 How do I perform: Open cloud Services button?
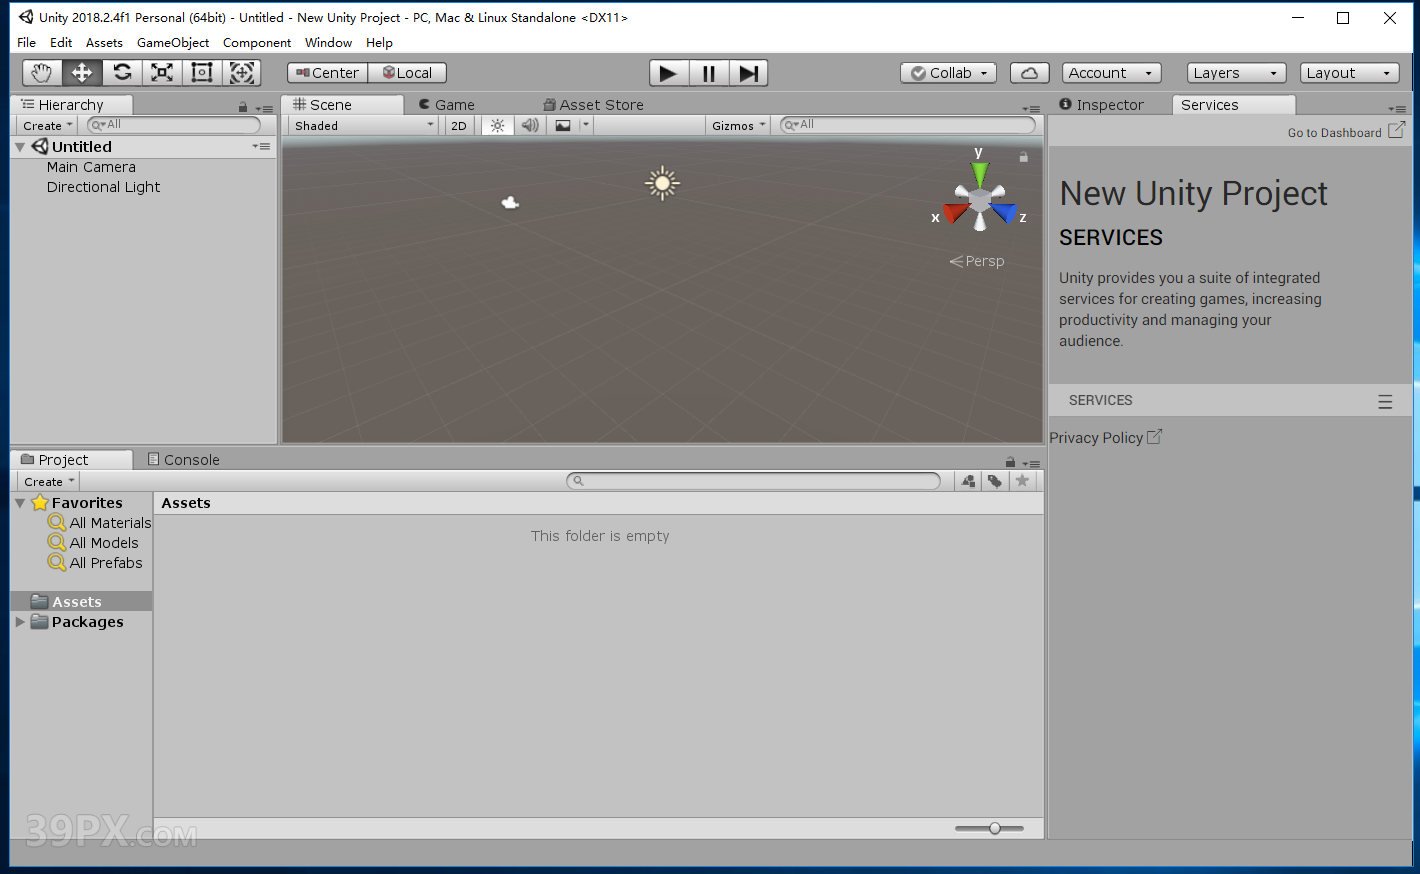click(x=1030, y=73)
